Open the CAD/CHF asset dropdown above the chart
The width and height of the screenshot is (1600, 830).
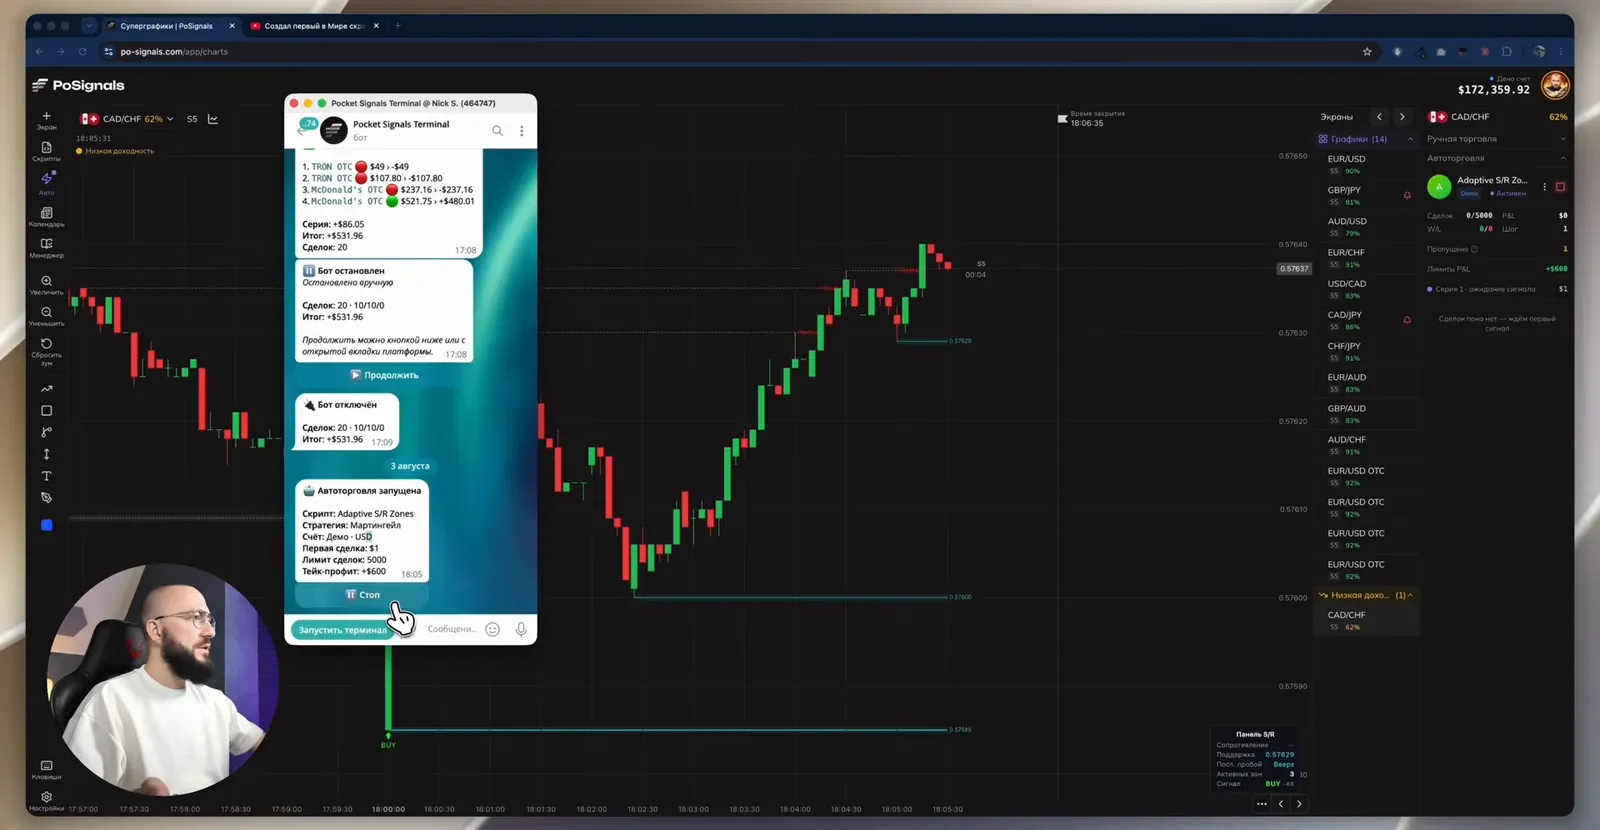click(128, 119)
